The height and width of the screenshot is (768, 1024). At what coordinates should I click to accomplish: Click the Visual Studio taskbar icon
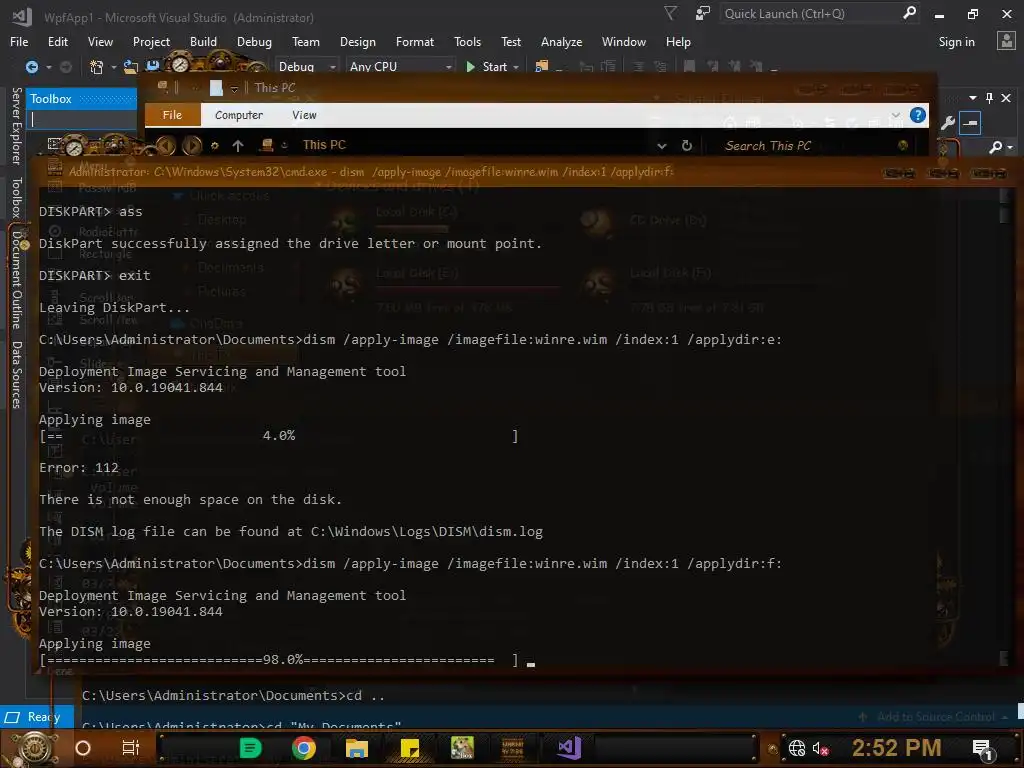[x=569, y=748]
